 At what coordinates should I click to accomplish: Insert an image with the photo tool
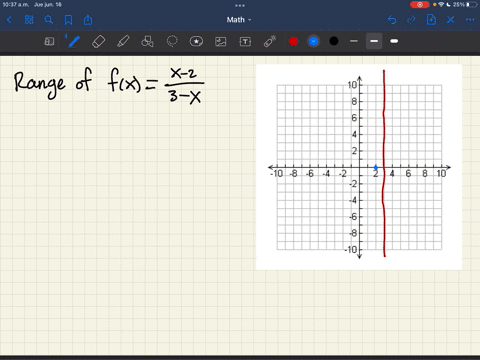[x=221, y=41]
